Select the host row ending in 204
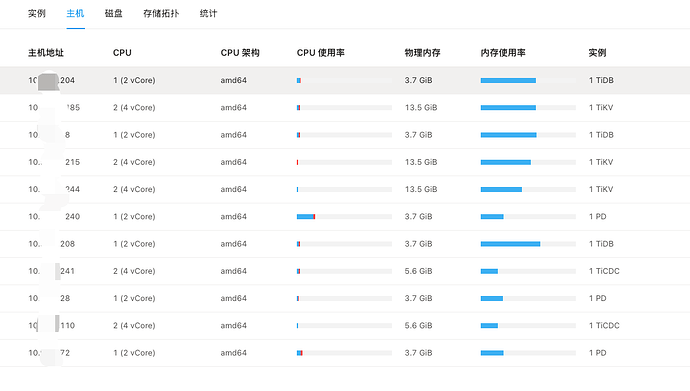690x391 pixels. pyautogui.click(x=345, y=80)
